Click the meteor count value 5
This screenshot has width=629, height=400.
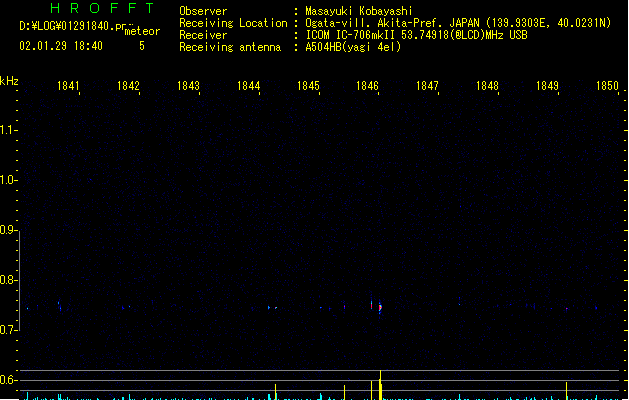pyautogui.click(x=142, y=46)
